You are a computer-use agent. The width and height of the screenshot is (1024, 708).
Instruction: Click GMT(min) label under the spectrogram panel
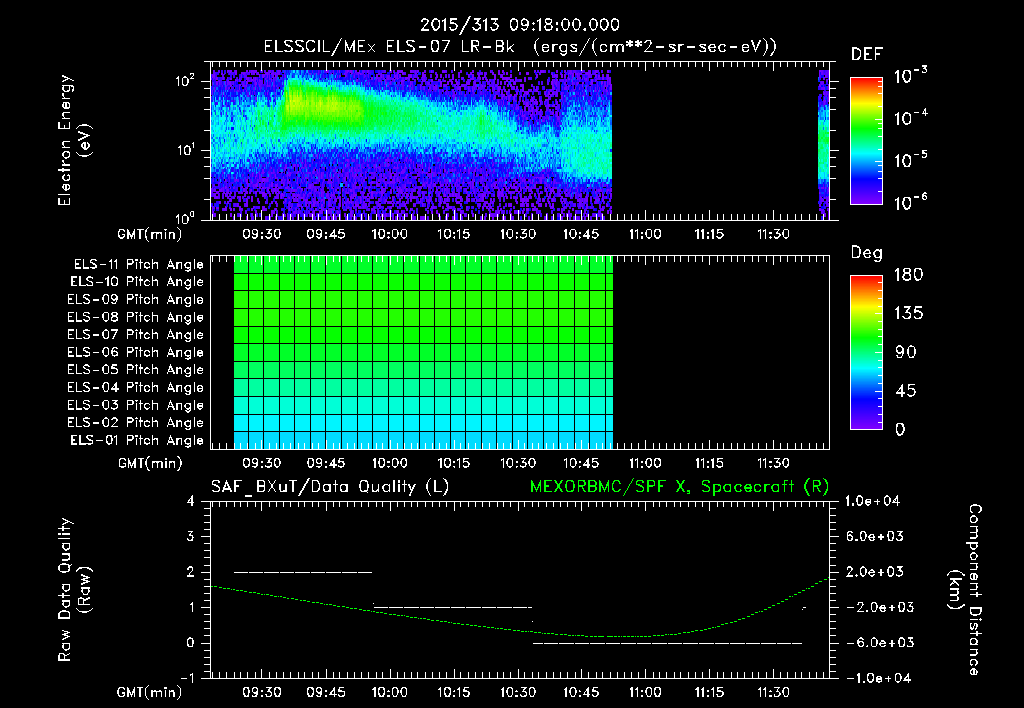pos(150,234)
